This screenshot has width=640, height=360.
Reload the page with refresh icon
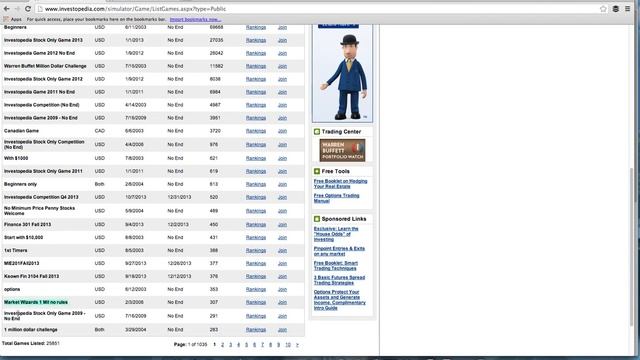[x=28, y=9]
